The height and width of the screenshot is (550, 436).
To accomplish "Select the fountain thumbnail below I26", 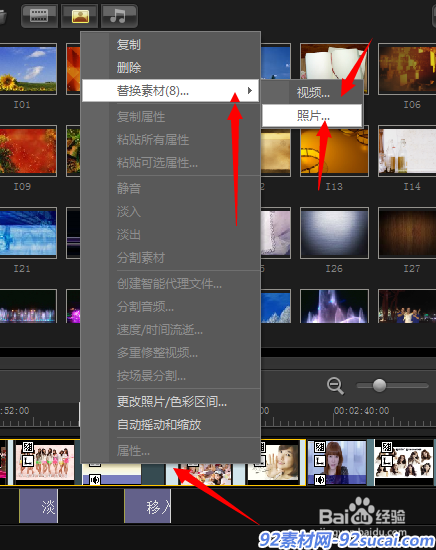I will 334,306.
